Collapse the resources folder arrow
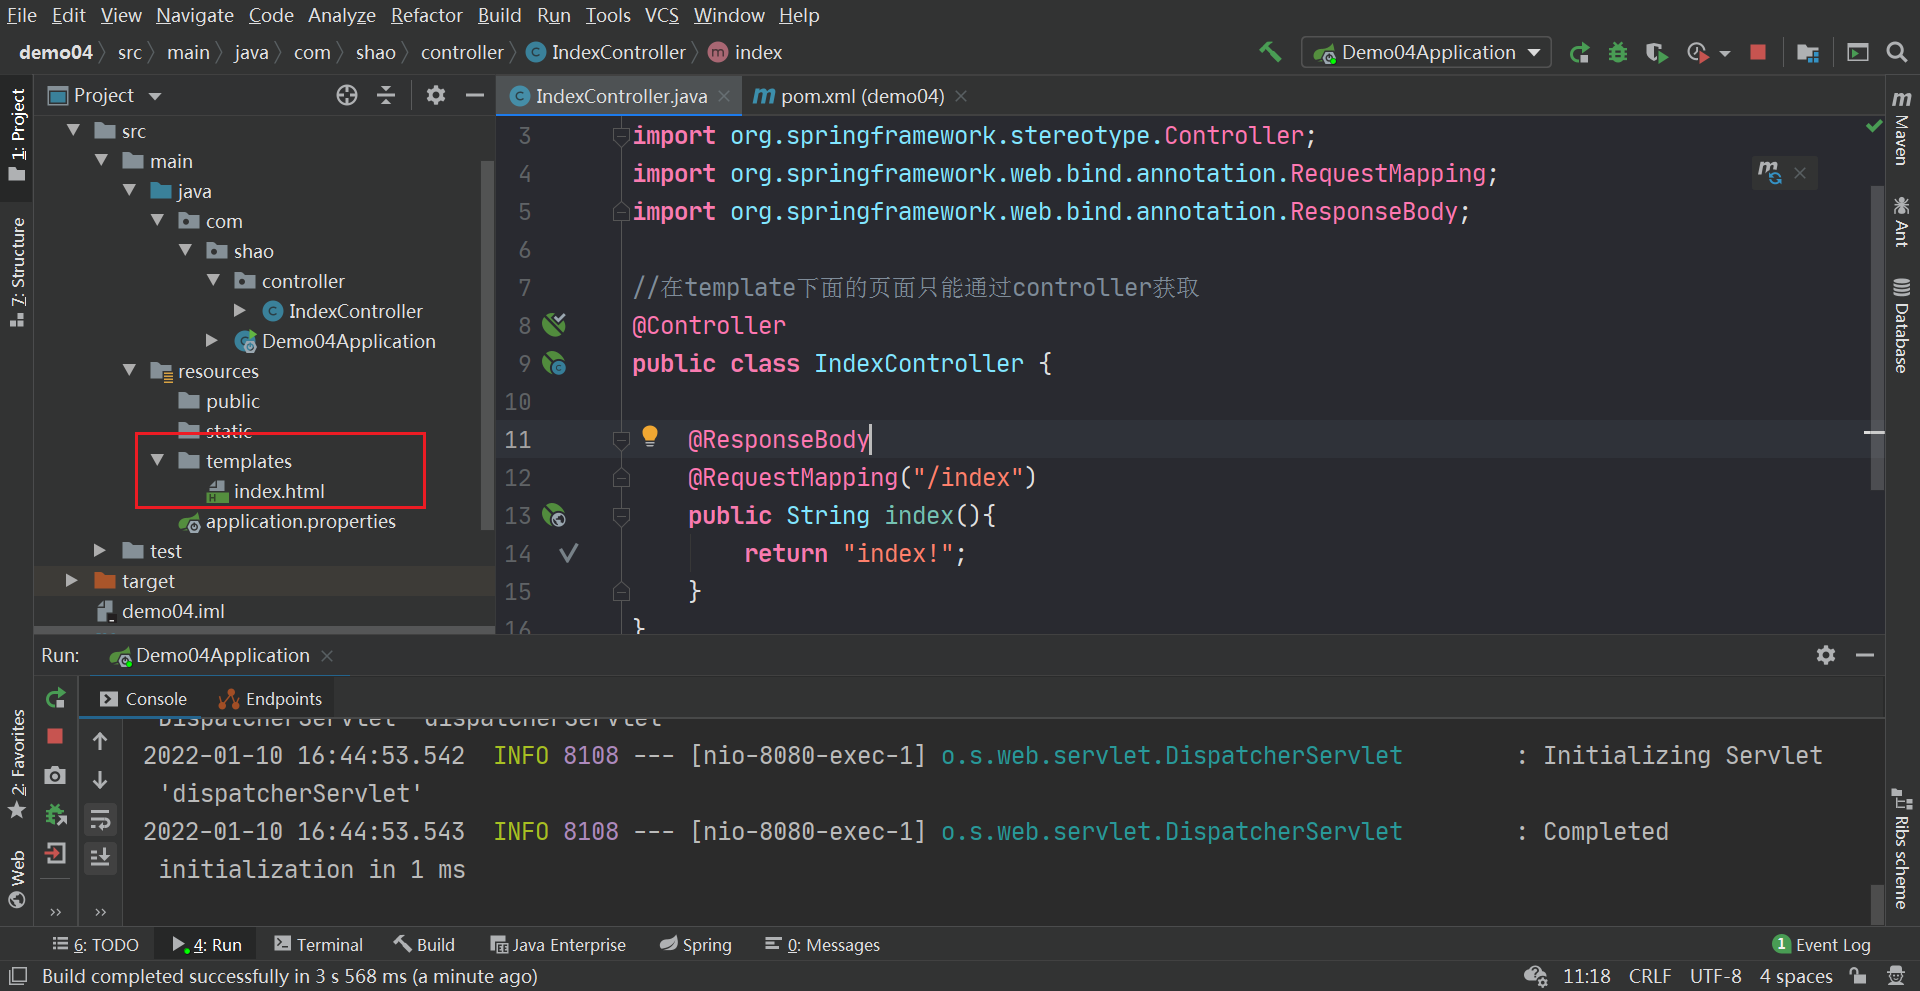This screenshot has width=1920, height=991. click(129, 370)
